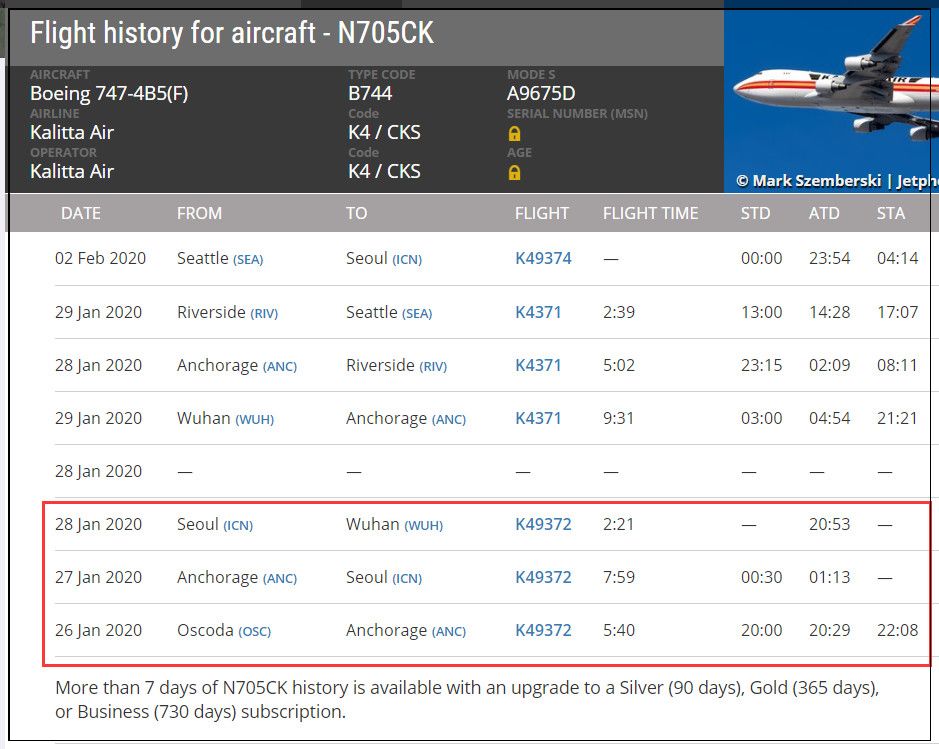The width and height of the screenshot is (939, 749).
Task: Open flight K4371 Riverside to Seattle
Action: 538,312
